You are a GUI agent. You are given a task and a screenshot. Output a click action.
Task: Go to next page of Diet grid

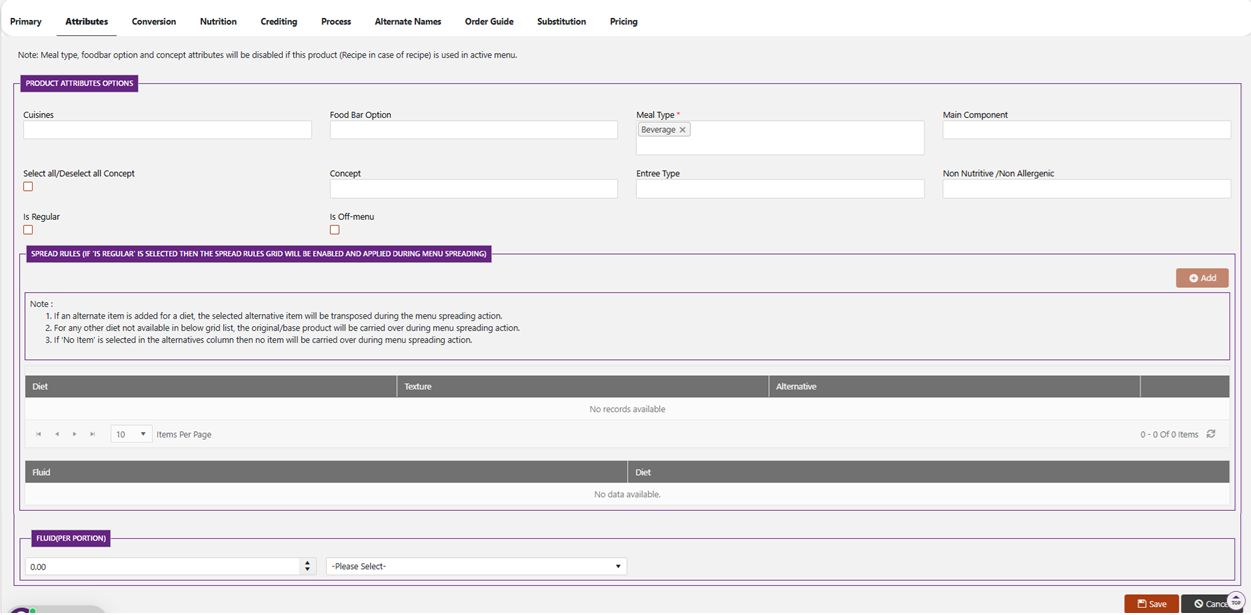pos(75,434)
